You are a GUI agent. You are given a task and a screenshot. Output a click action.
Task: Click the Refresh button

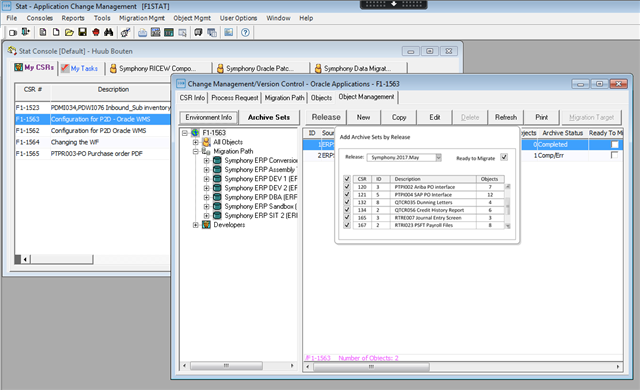pyautogui.click(x=506, y=117)
